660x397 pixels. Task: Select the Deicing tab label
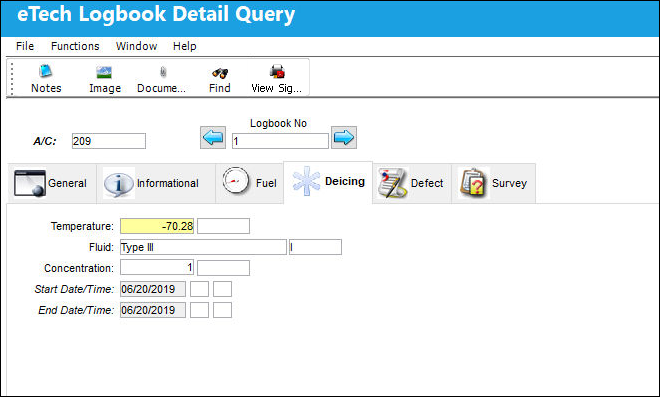click(x=345, y=181)
